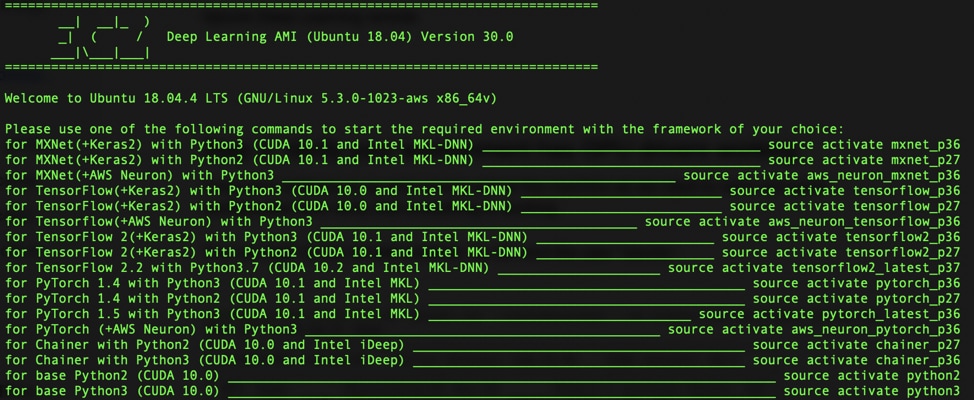
Task: Click 'for PyTorch (+AWS Neuron) with Python3' description
Action: click(151, 329)
